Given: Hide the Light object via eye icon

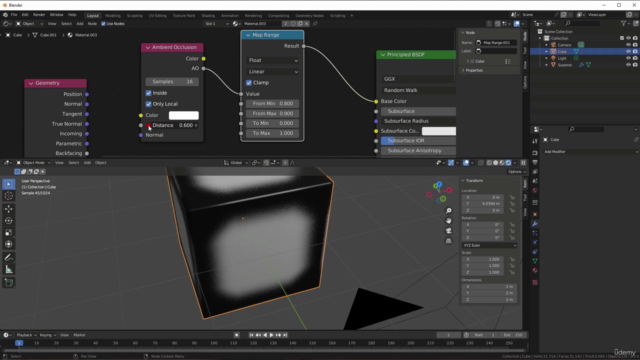Looking at the screenshot, I should 629,58.
